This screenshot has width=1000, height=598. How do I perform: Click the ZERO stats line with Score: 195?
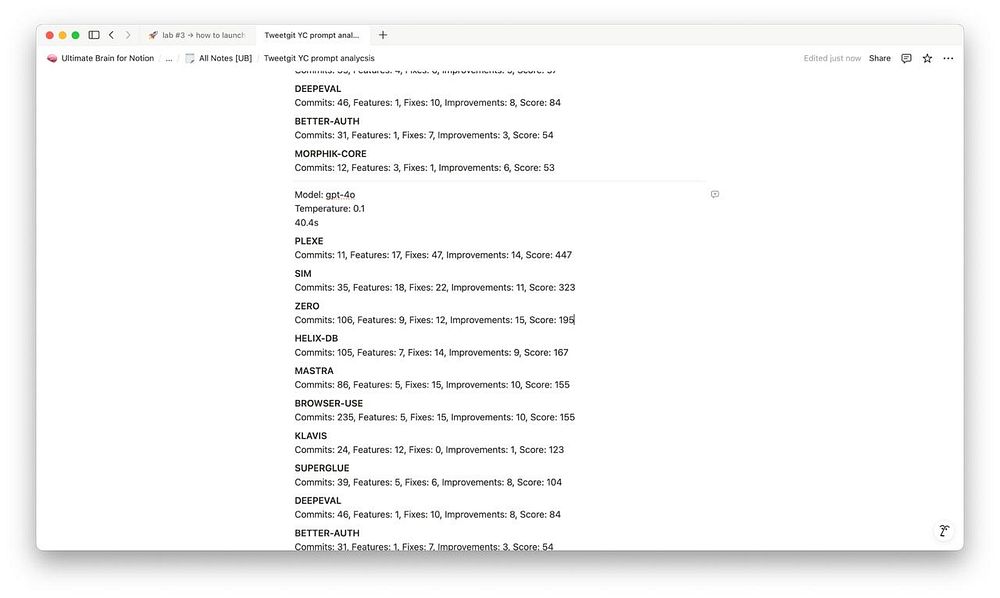(x=434, y=320)
